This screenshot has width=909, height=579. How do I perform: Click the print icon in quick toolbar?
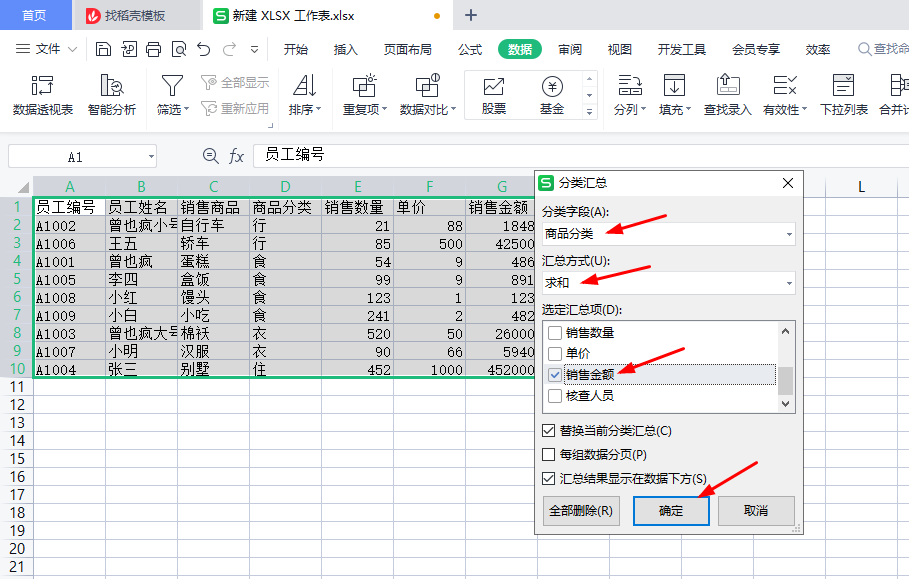click(x=153, y=49)
